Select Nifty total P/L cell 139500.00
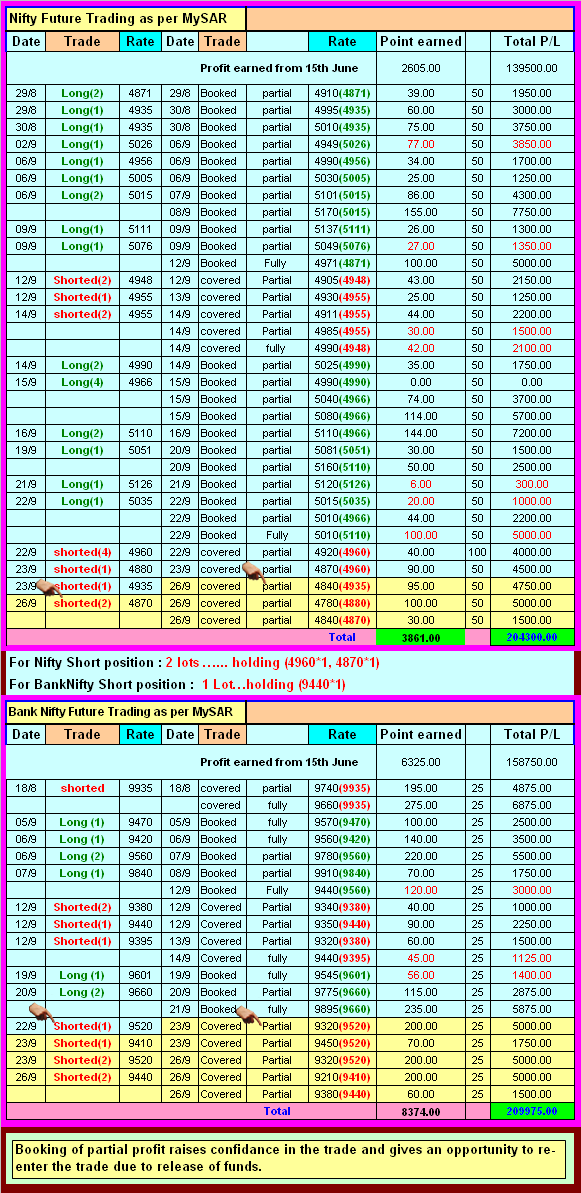The image size is (581, 1193). (x=531, y=68)
